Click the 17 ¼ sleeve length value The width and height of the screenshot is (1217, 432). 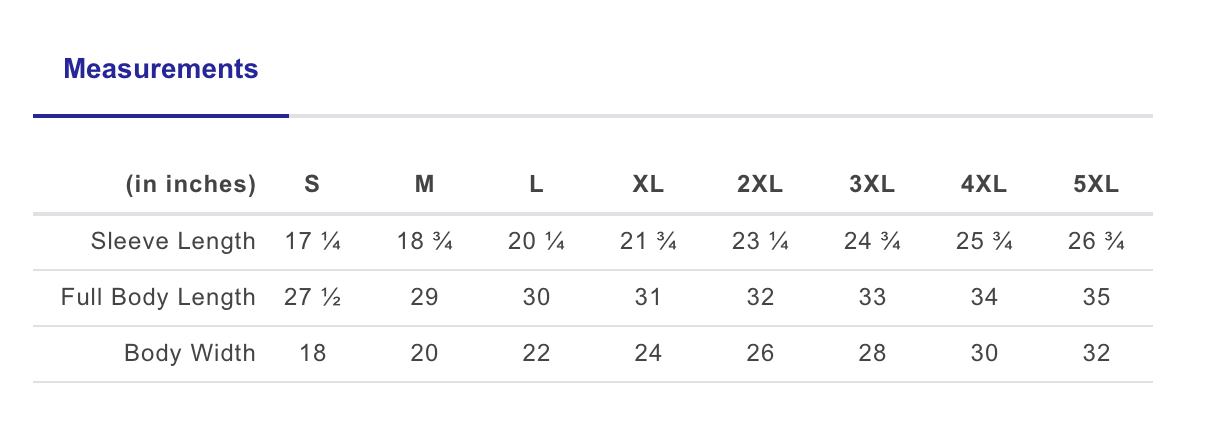(x=312, y=241)
